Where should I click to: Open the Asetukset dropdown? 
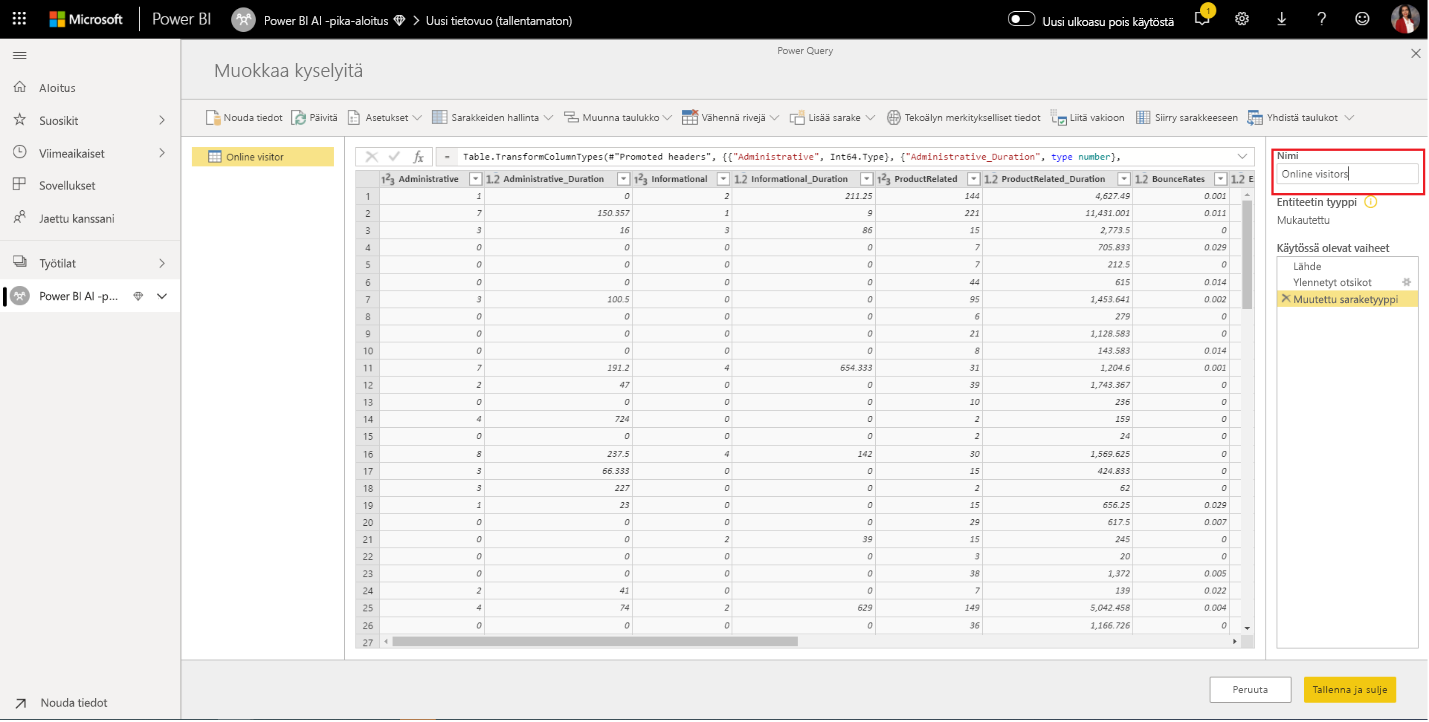coord(384,118)
